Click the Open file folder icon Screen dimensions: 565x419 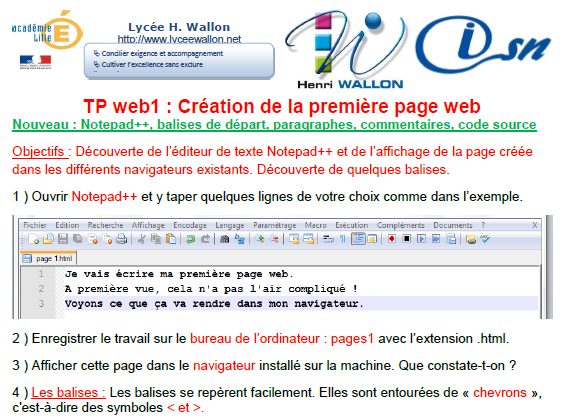pyautogui.click(x=48, y=239)
